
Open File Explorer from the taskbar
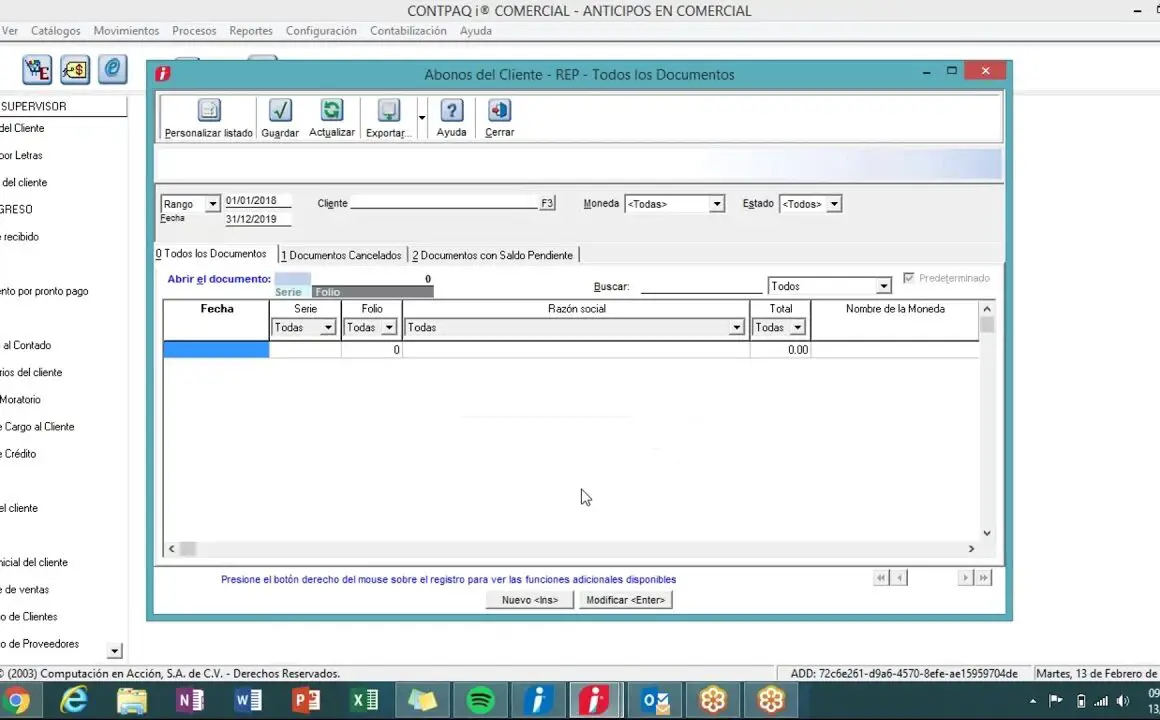[132, 700]
